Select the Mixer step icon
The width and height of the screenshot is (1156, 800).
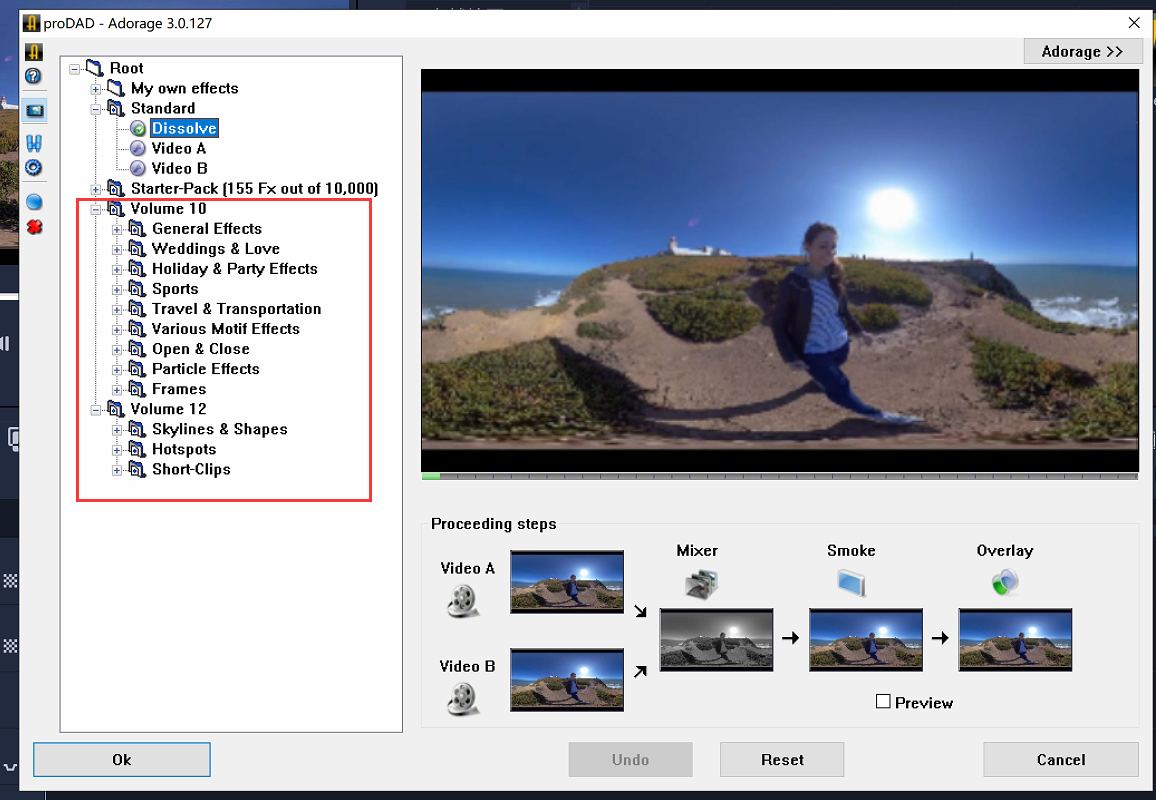(702, 582)
